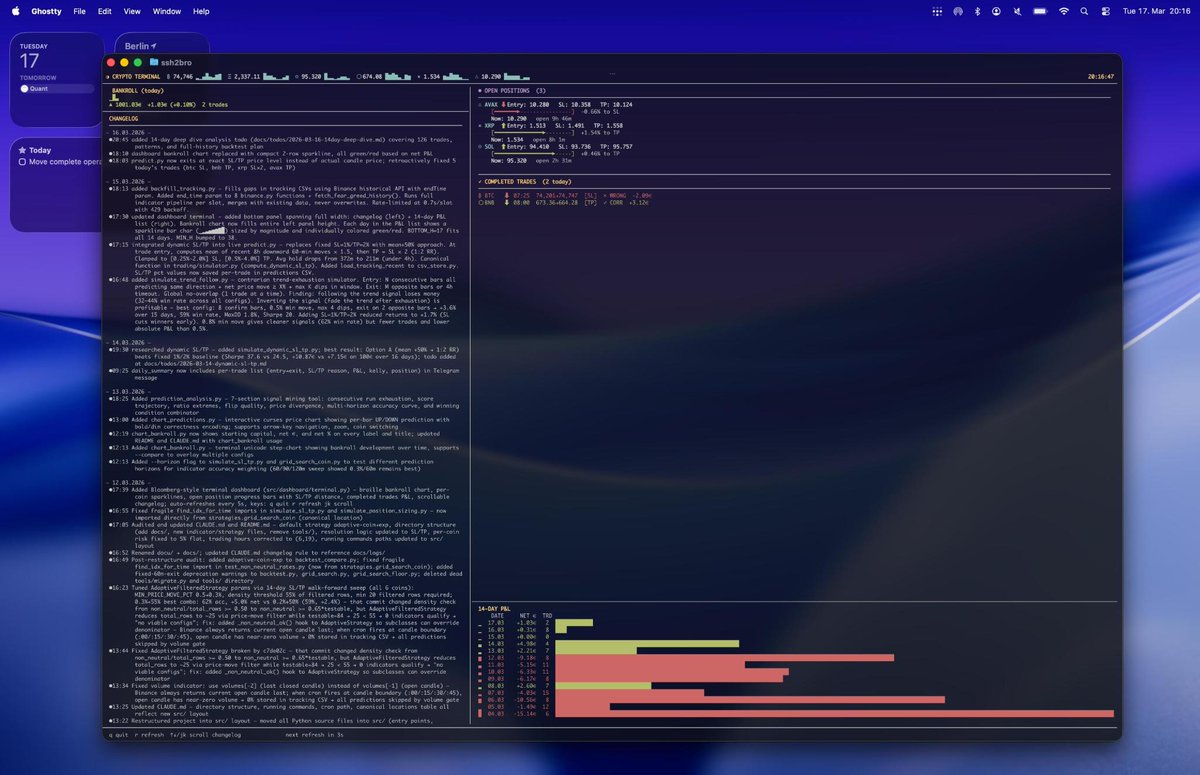Open the View menu
The image size is (1200, 775).
(132, 11)
